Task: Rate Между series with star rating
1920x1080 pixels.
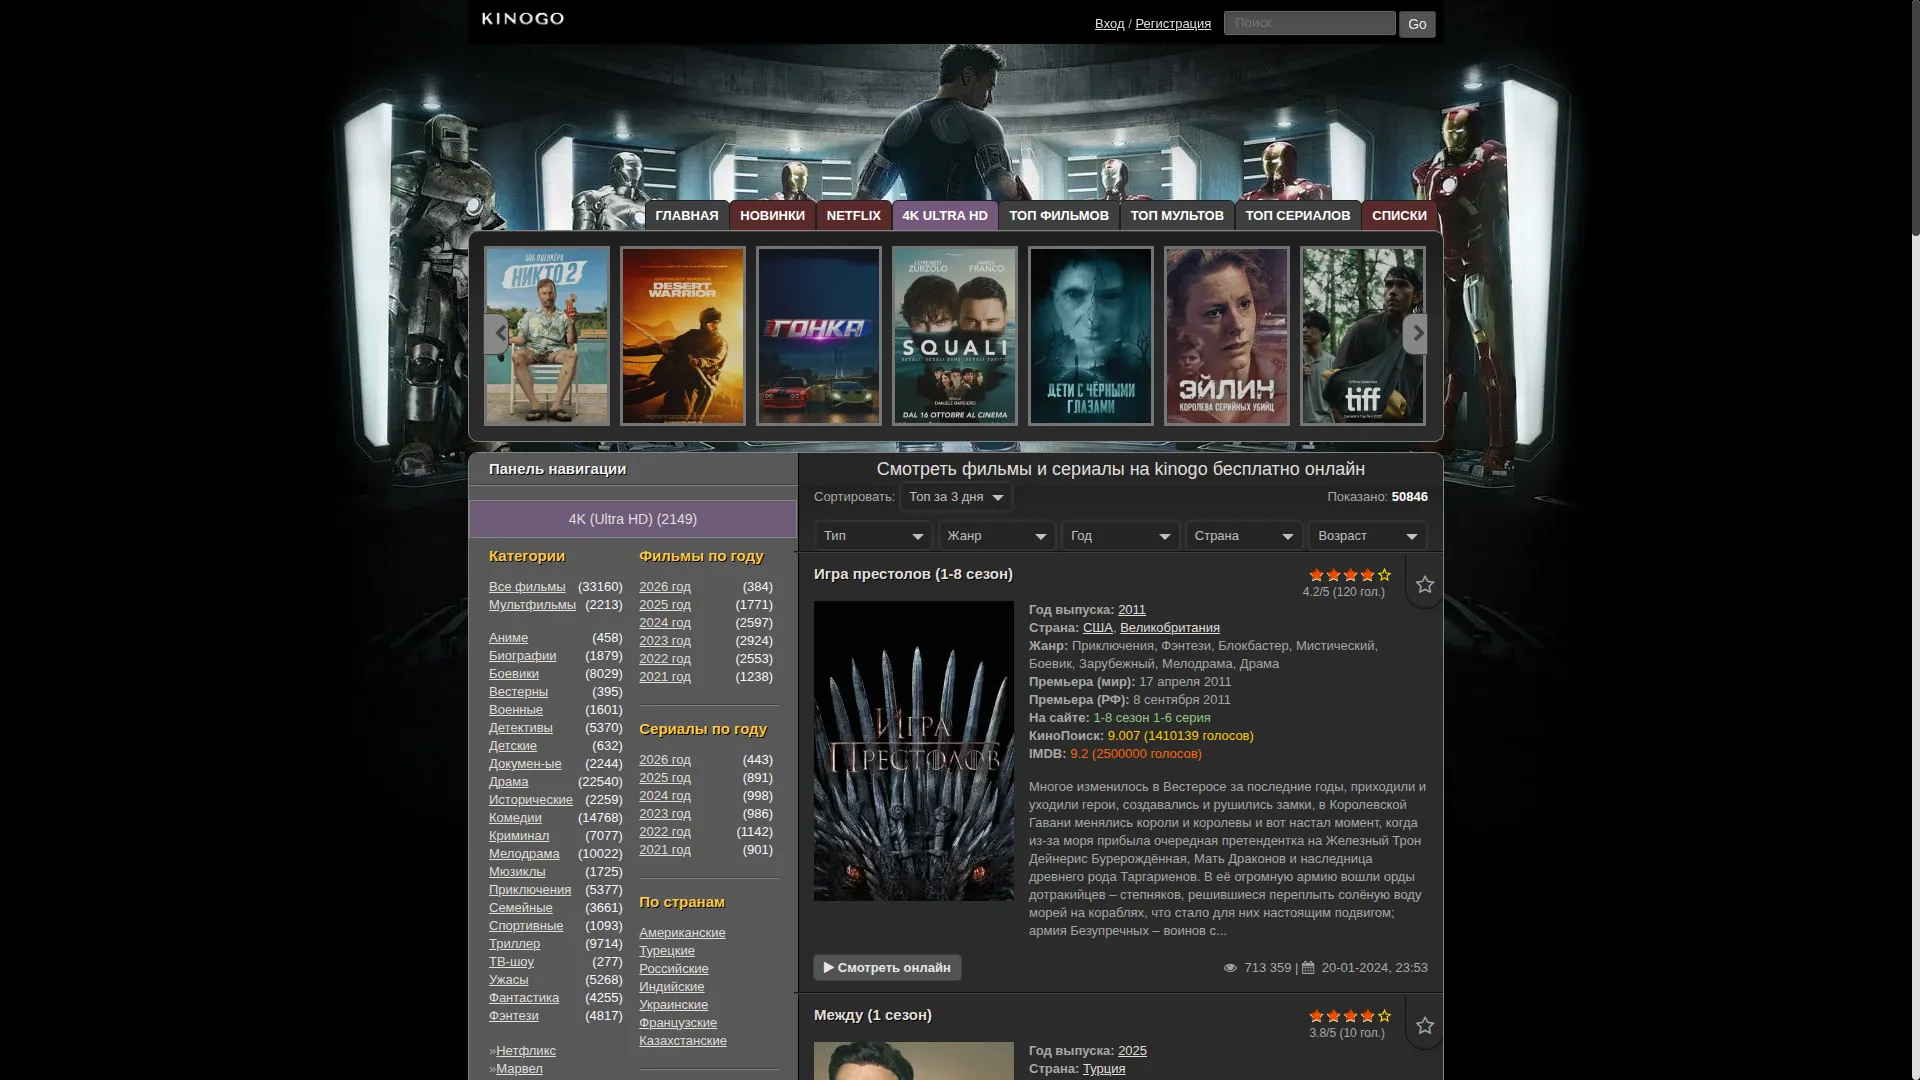Action: click(1350, 1016)
